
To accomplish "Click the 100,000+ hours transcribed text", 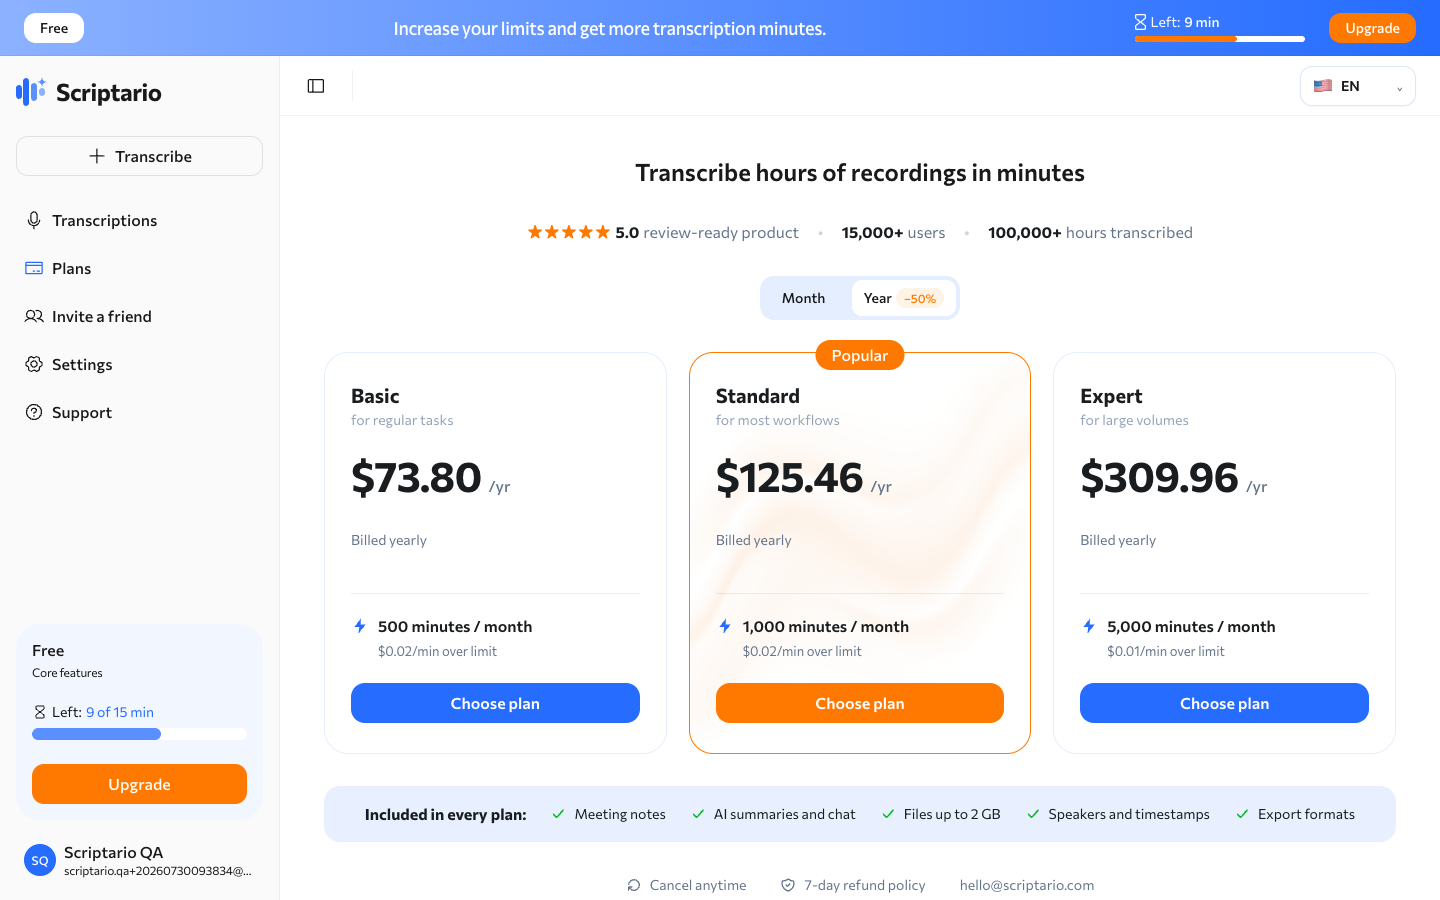I will 1090,232.
